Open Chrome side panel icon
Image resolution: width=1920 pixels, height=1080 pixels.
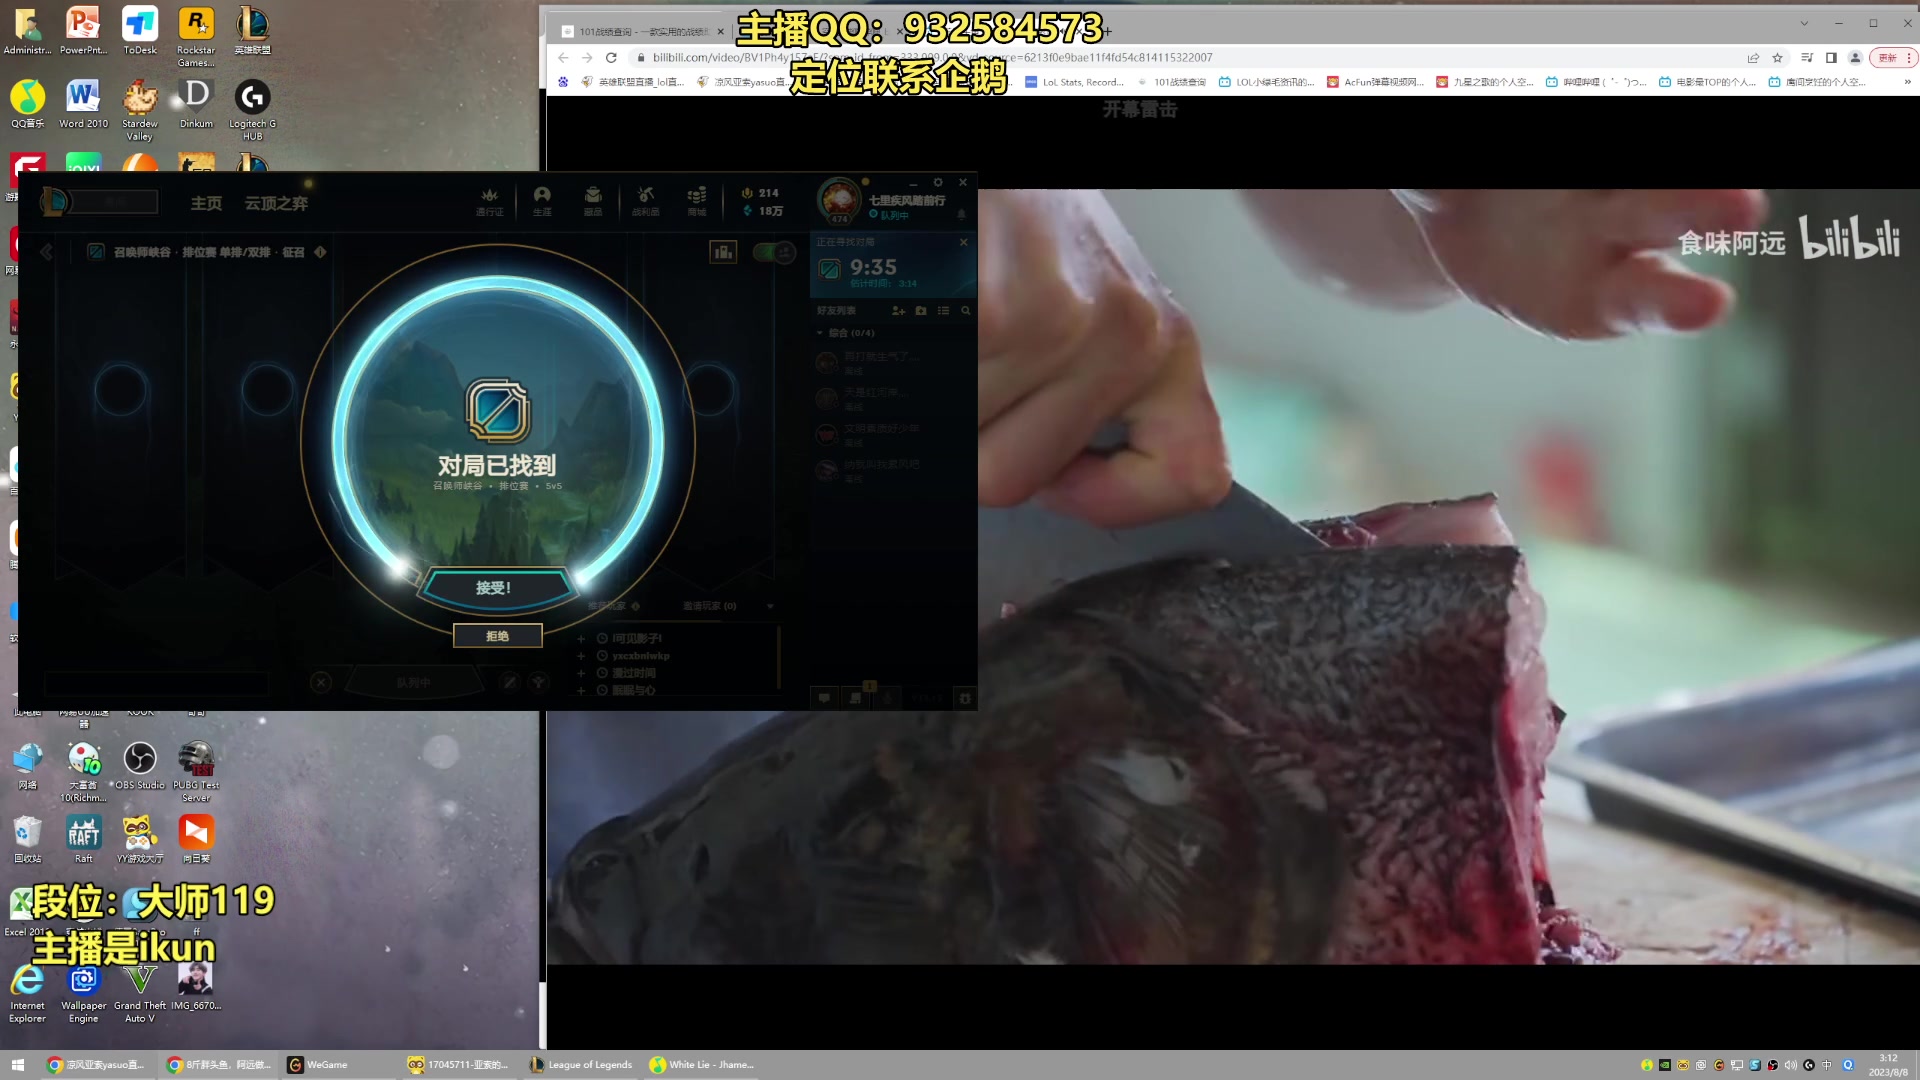coord(1831,58)
